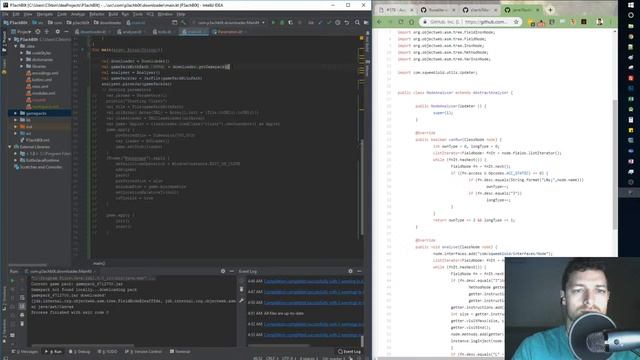Switch to the analyzer editor tab

coord(131,31)
